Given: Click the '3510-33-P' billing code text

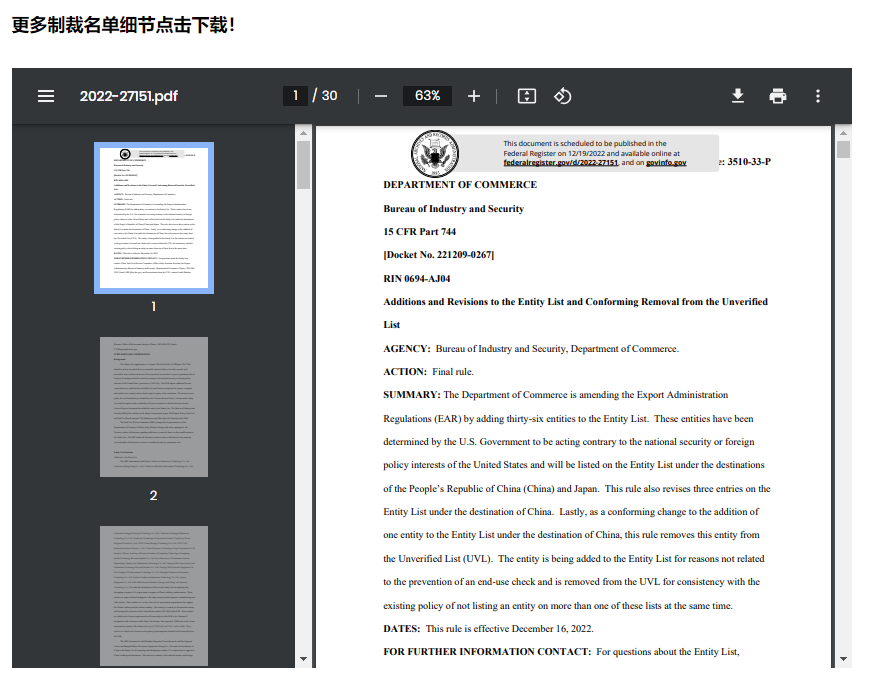Looking at the screenshot, I should [x=749, y=162].
